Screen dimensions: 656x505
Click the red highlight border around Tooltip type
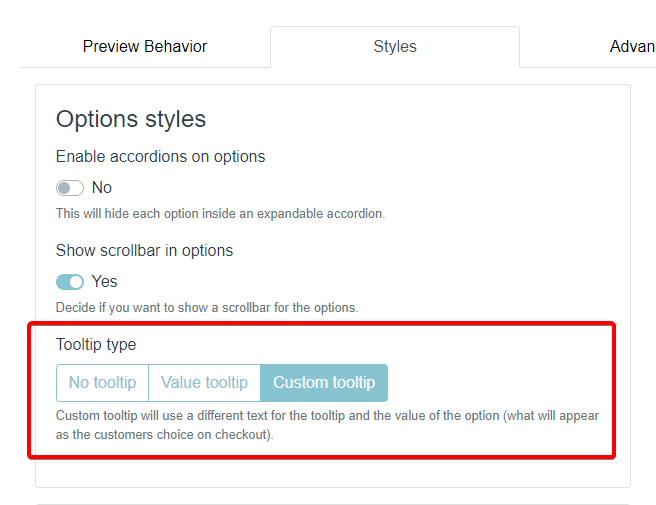[x=320, y=325]
